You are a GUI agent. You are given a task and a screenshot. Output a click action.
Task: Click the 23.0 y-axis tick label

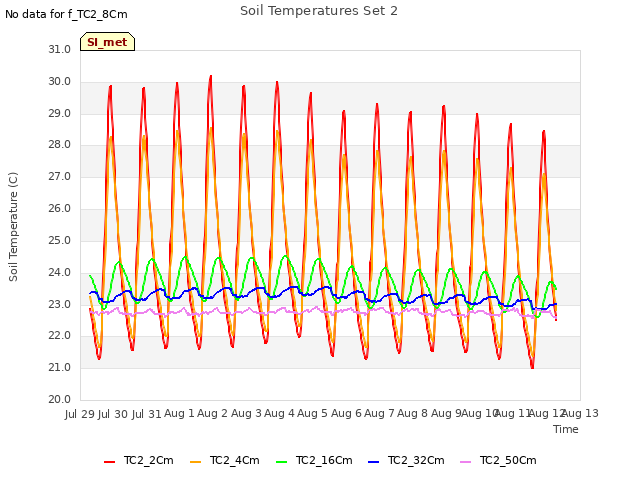click(x=60, y=304)
